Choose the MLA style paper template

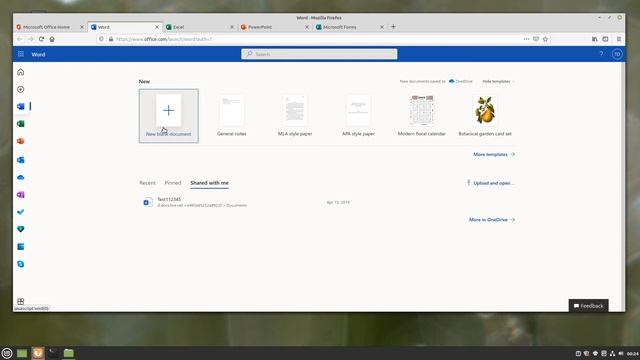295,116
